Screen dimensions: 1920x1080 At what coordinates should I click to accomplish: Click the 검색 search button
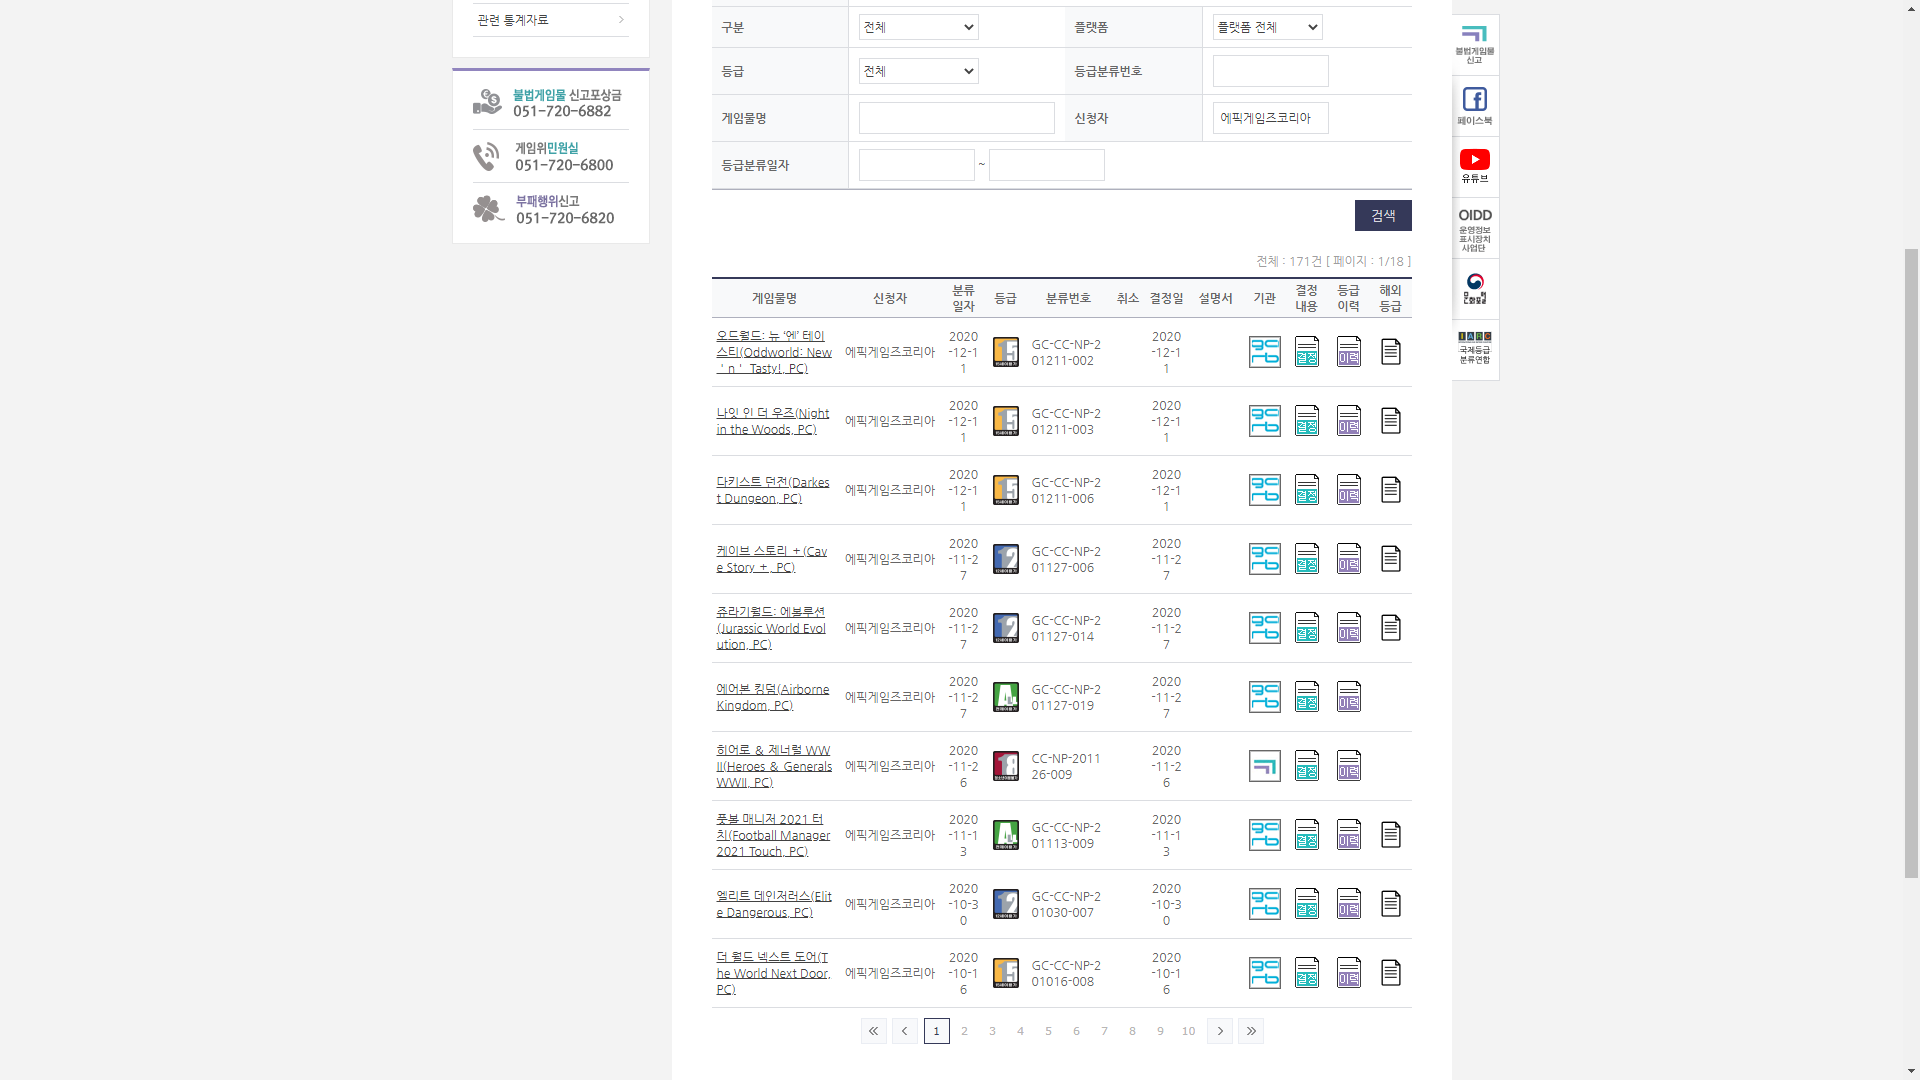(1382, 215)
